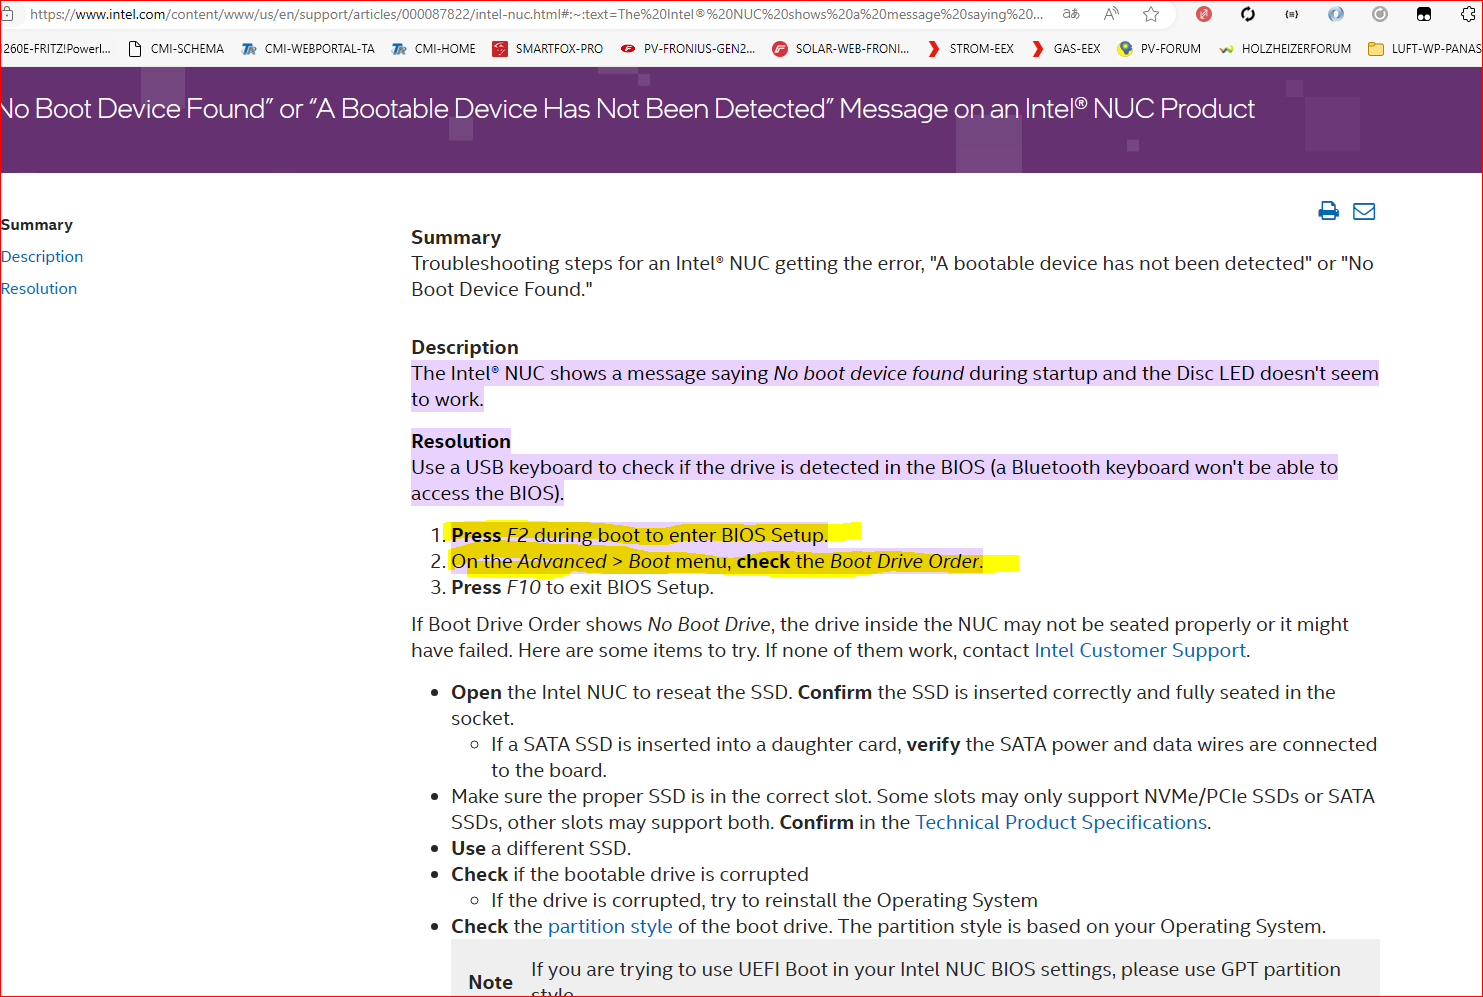Screen dimensions: 1483x997
Task: Email this article via envelope icon
Action: 1364,211
